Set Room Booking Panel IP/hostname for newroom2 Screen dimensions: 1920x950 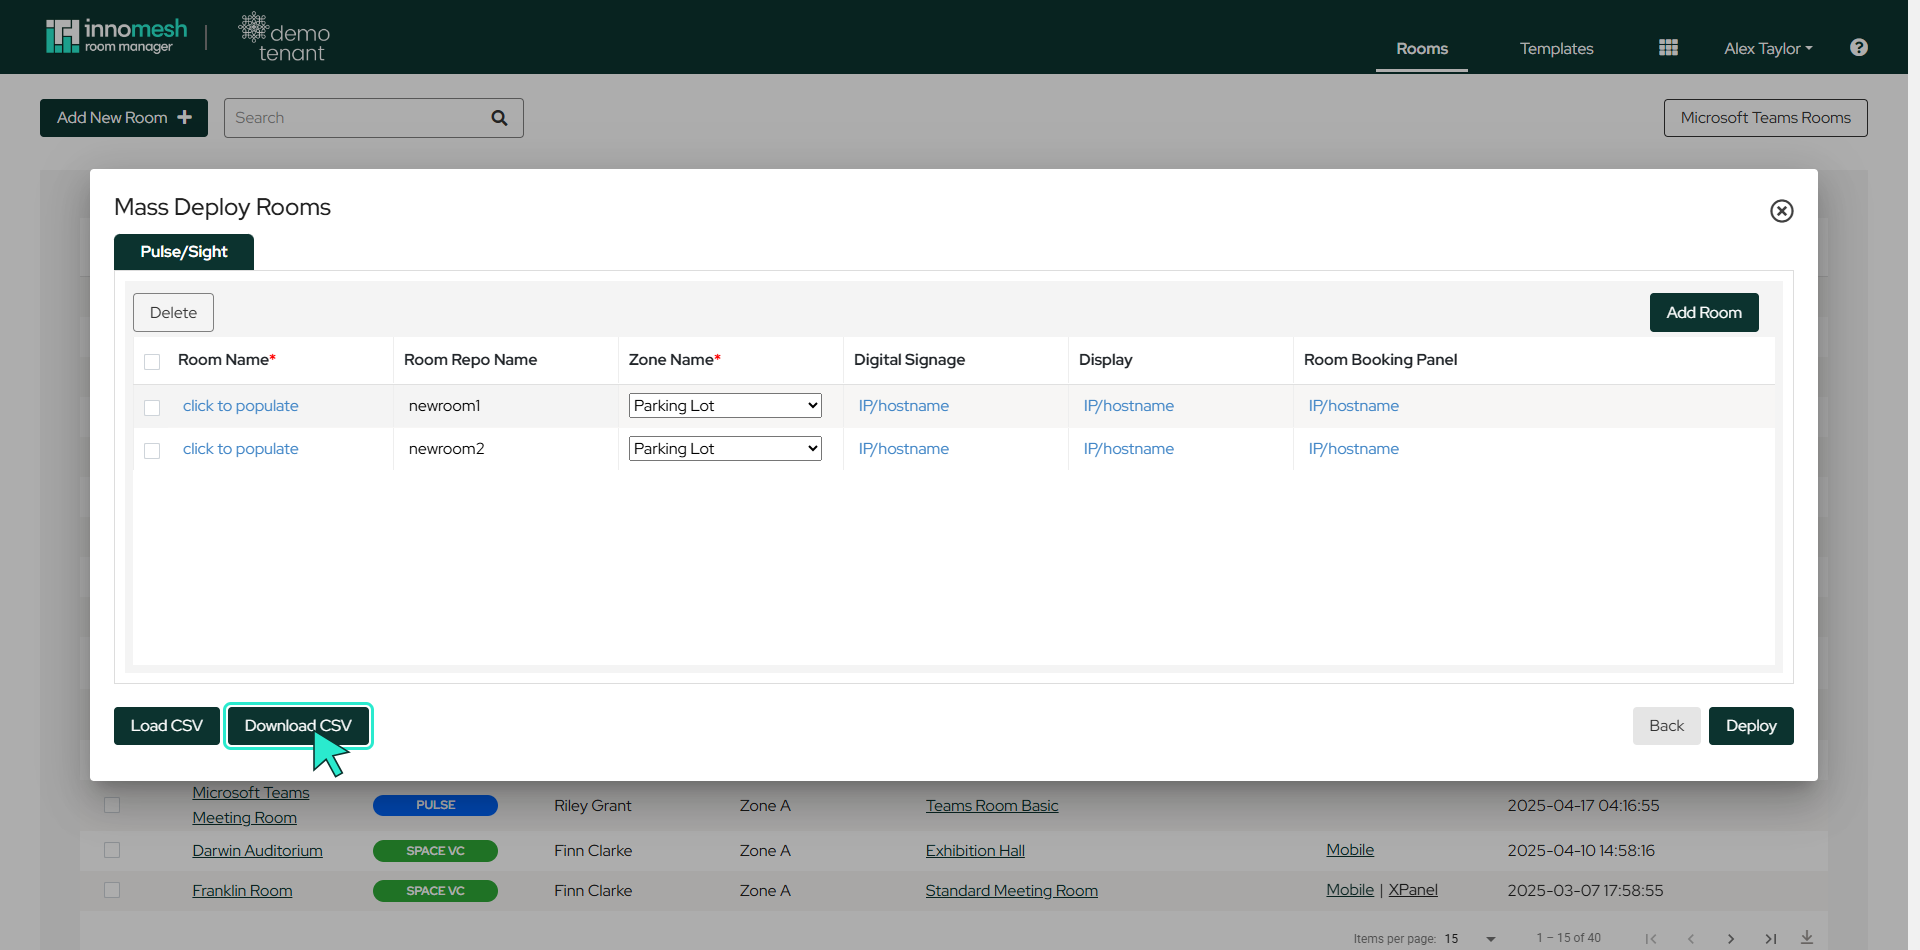click(x=1354, y=449)
